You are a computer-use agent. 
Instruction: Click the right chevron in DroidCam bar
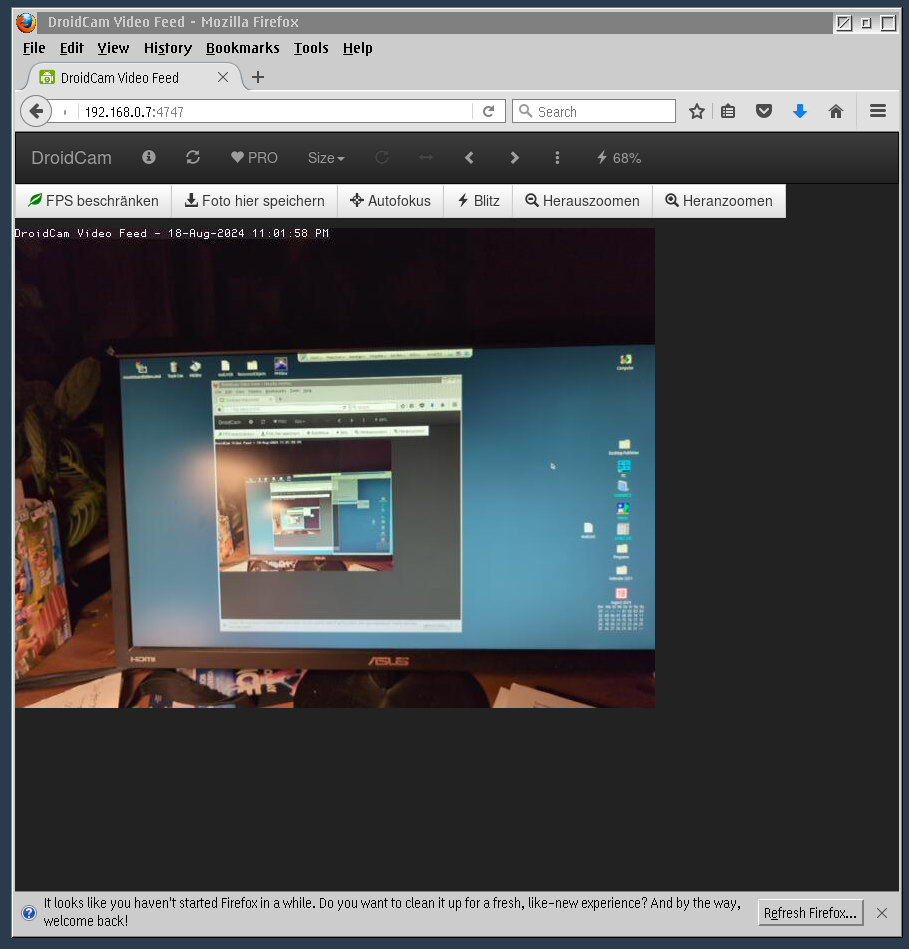click(514, 157)
